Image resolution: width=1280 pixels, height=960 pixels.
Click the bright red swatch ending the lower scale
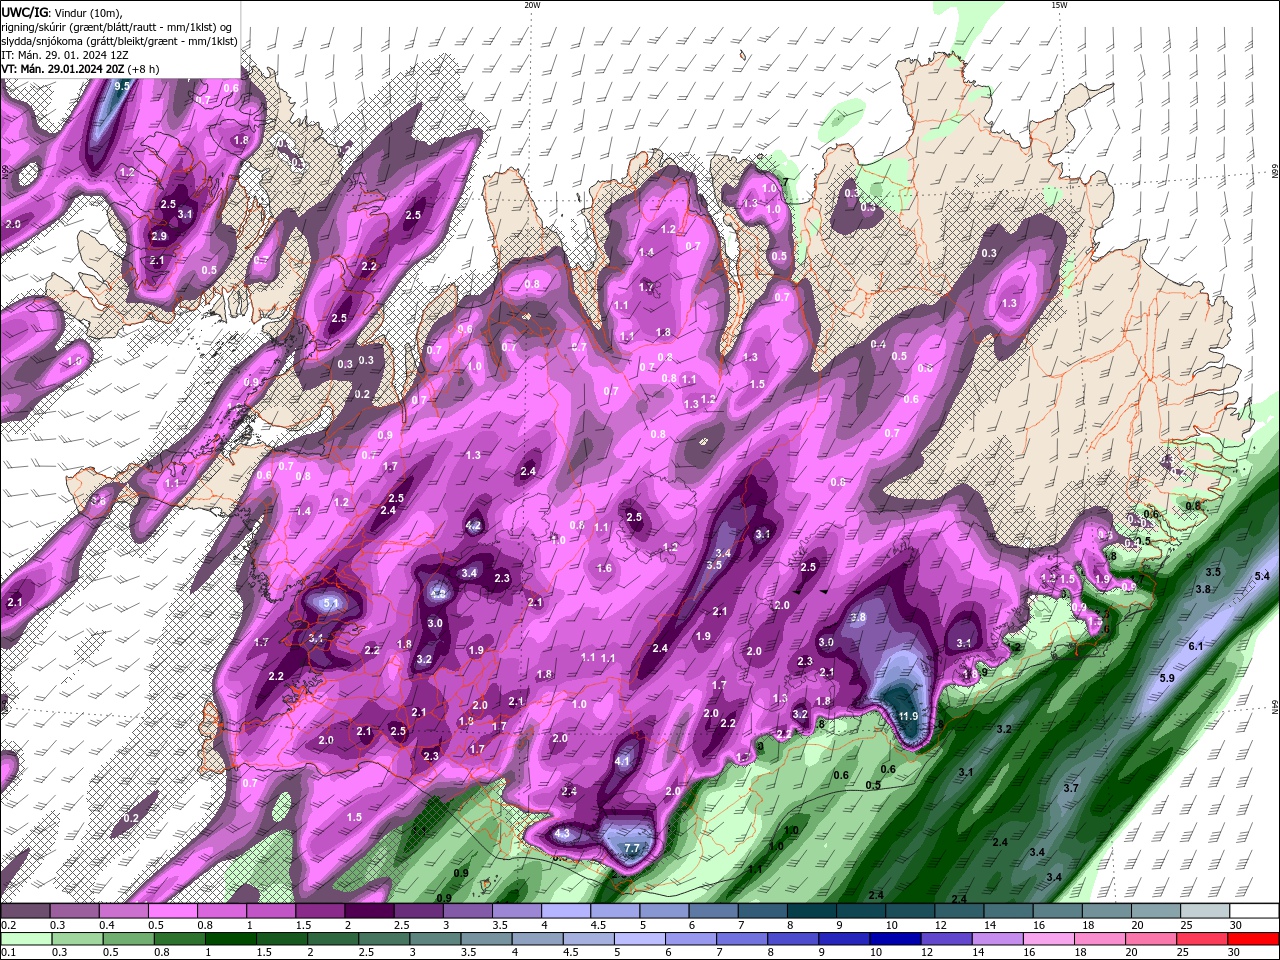point(1254,939)
